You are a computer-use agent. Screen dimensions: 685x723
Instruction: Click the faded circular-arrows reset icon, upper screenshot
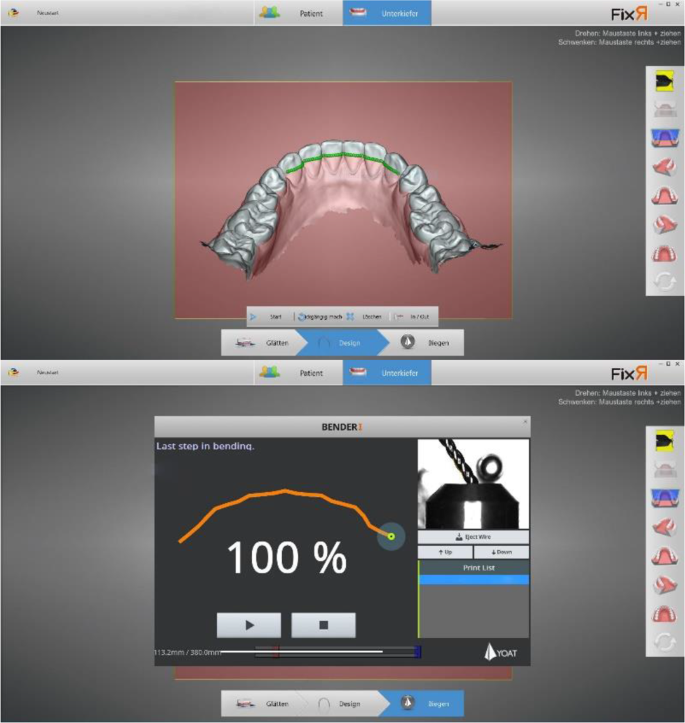point(664,281)
